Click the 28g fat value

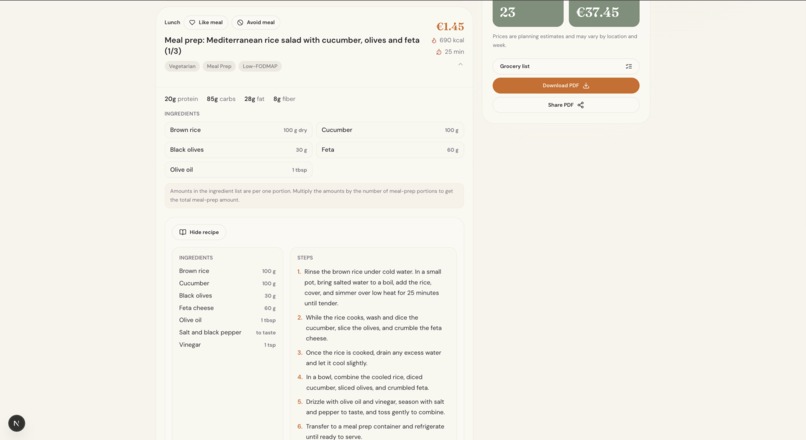tap(254, 99)
